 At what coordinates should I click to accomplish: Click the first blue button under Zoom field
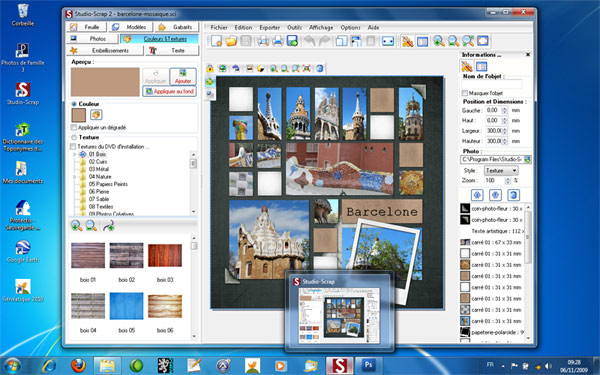(x=477, y=195)
